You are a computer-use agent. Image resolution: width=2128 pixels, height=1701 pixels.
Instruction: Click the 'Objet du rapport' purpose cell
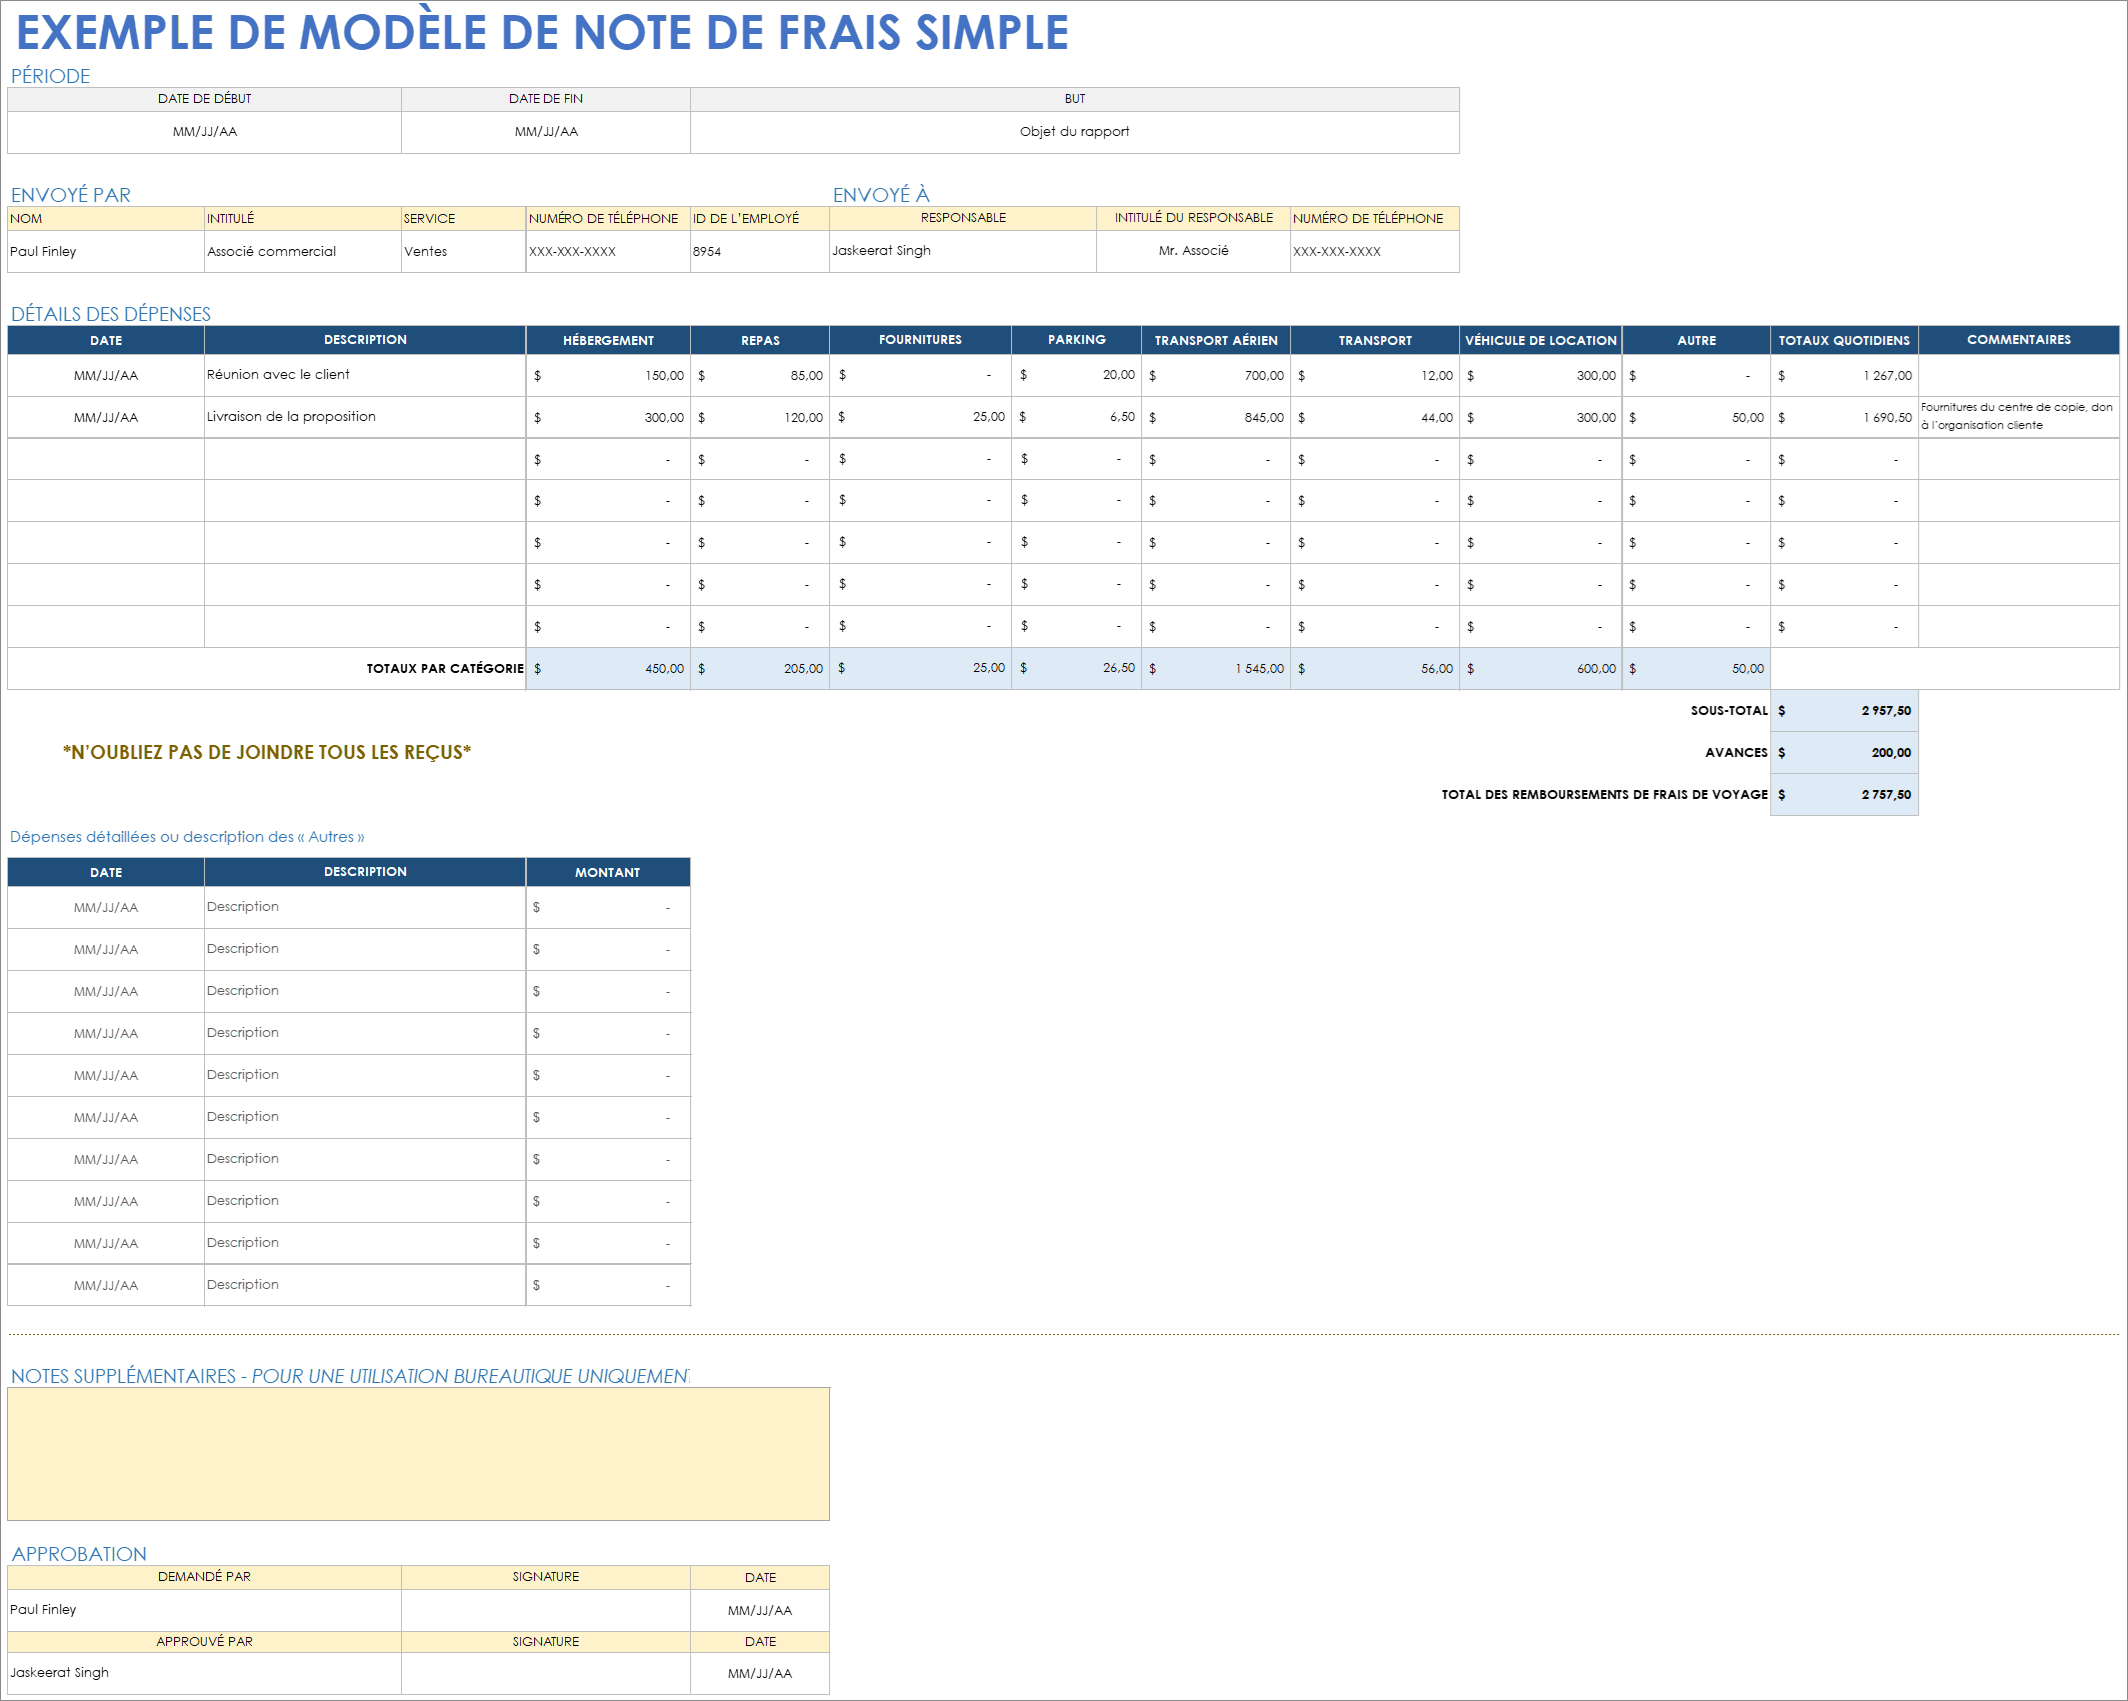(x=1074, y=132)
